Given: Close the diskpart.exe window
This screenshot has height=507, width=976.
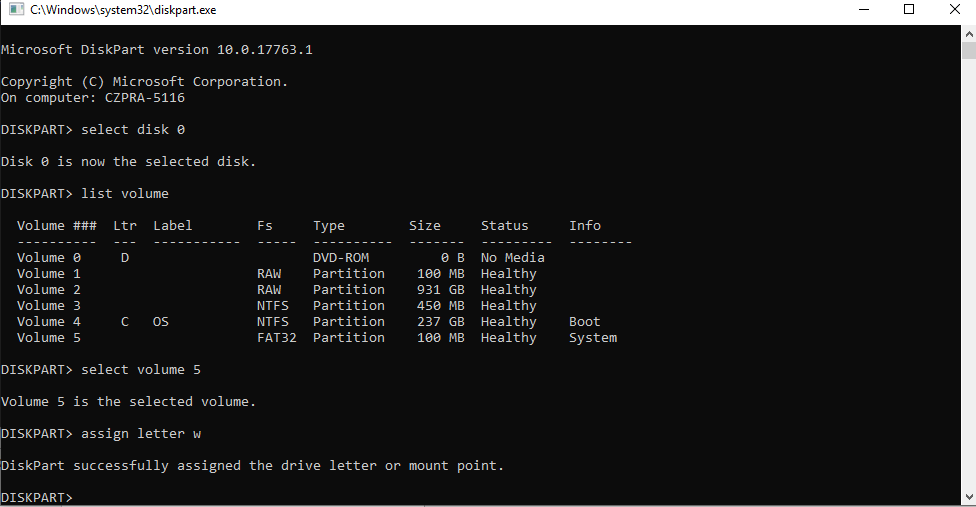Looking at the screenshot, I should pyautogui.click(x=954, y=9).
